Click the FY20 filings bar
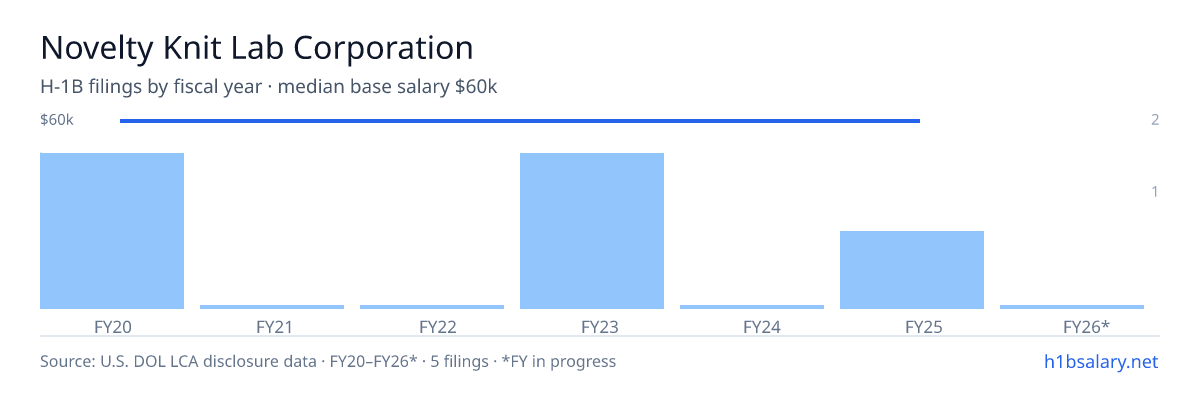Image resolution: width=1200 pixels, height=400 pixels. point(112,231)
